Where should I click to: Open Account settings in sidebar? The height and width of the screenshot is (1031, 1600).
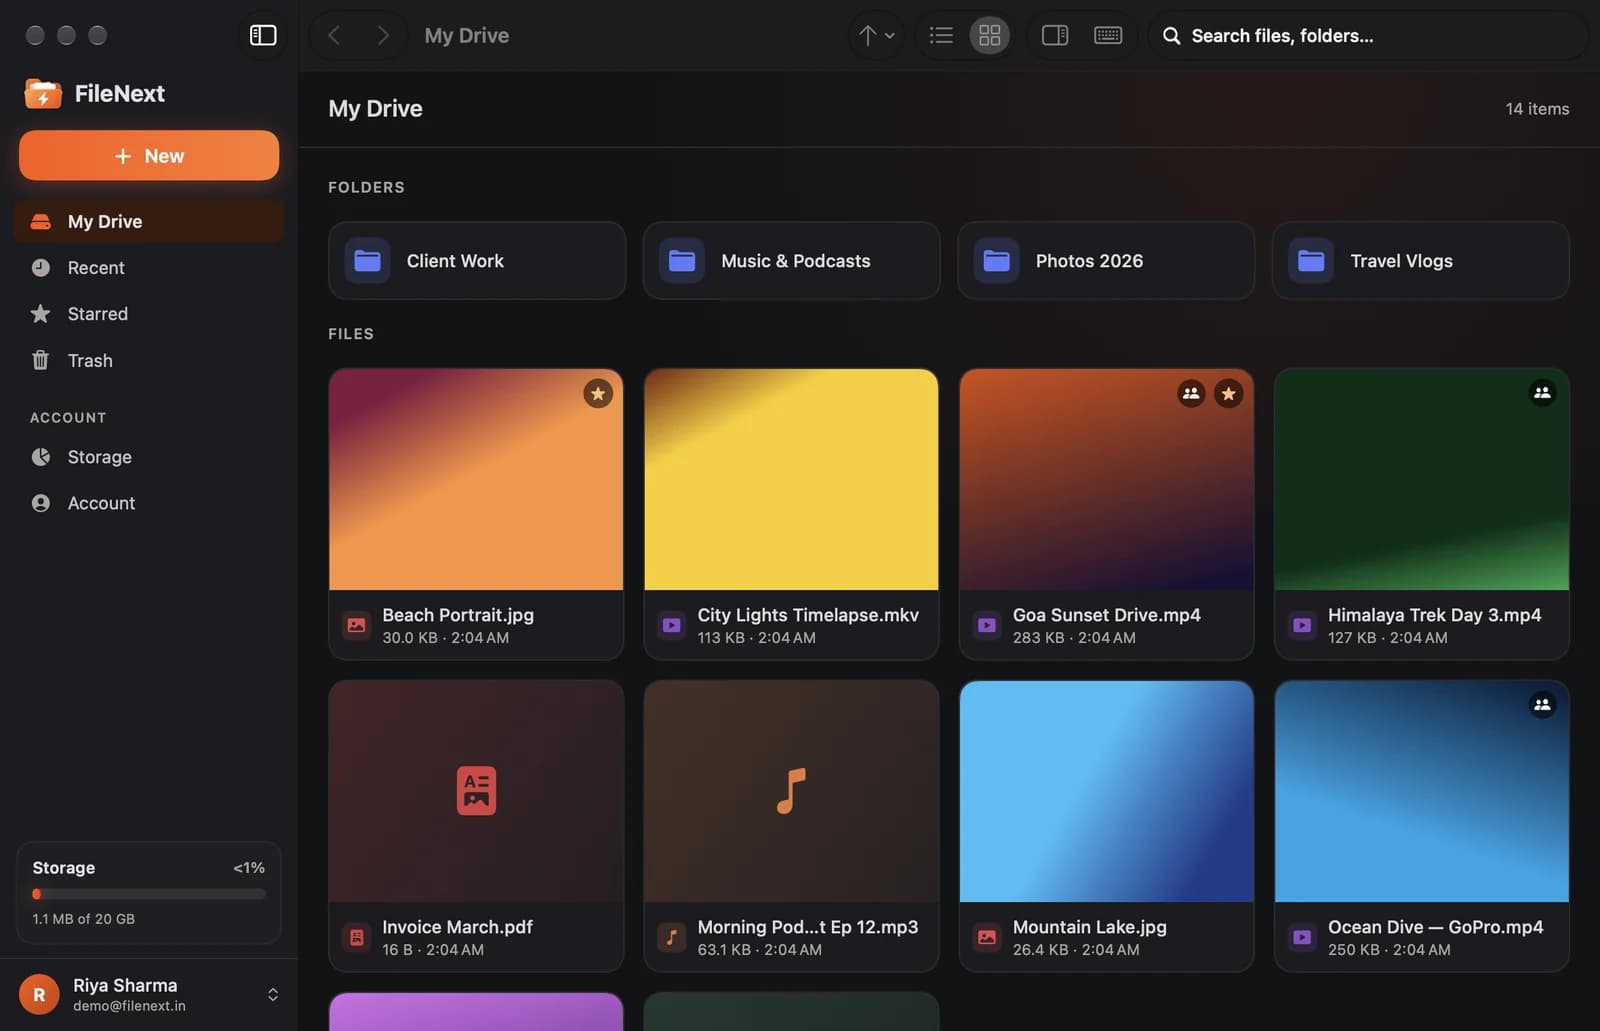pyautogui.click(x=149, y=503)
